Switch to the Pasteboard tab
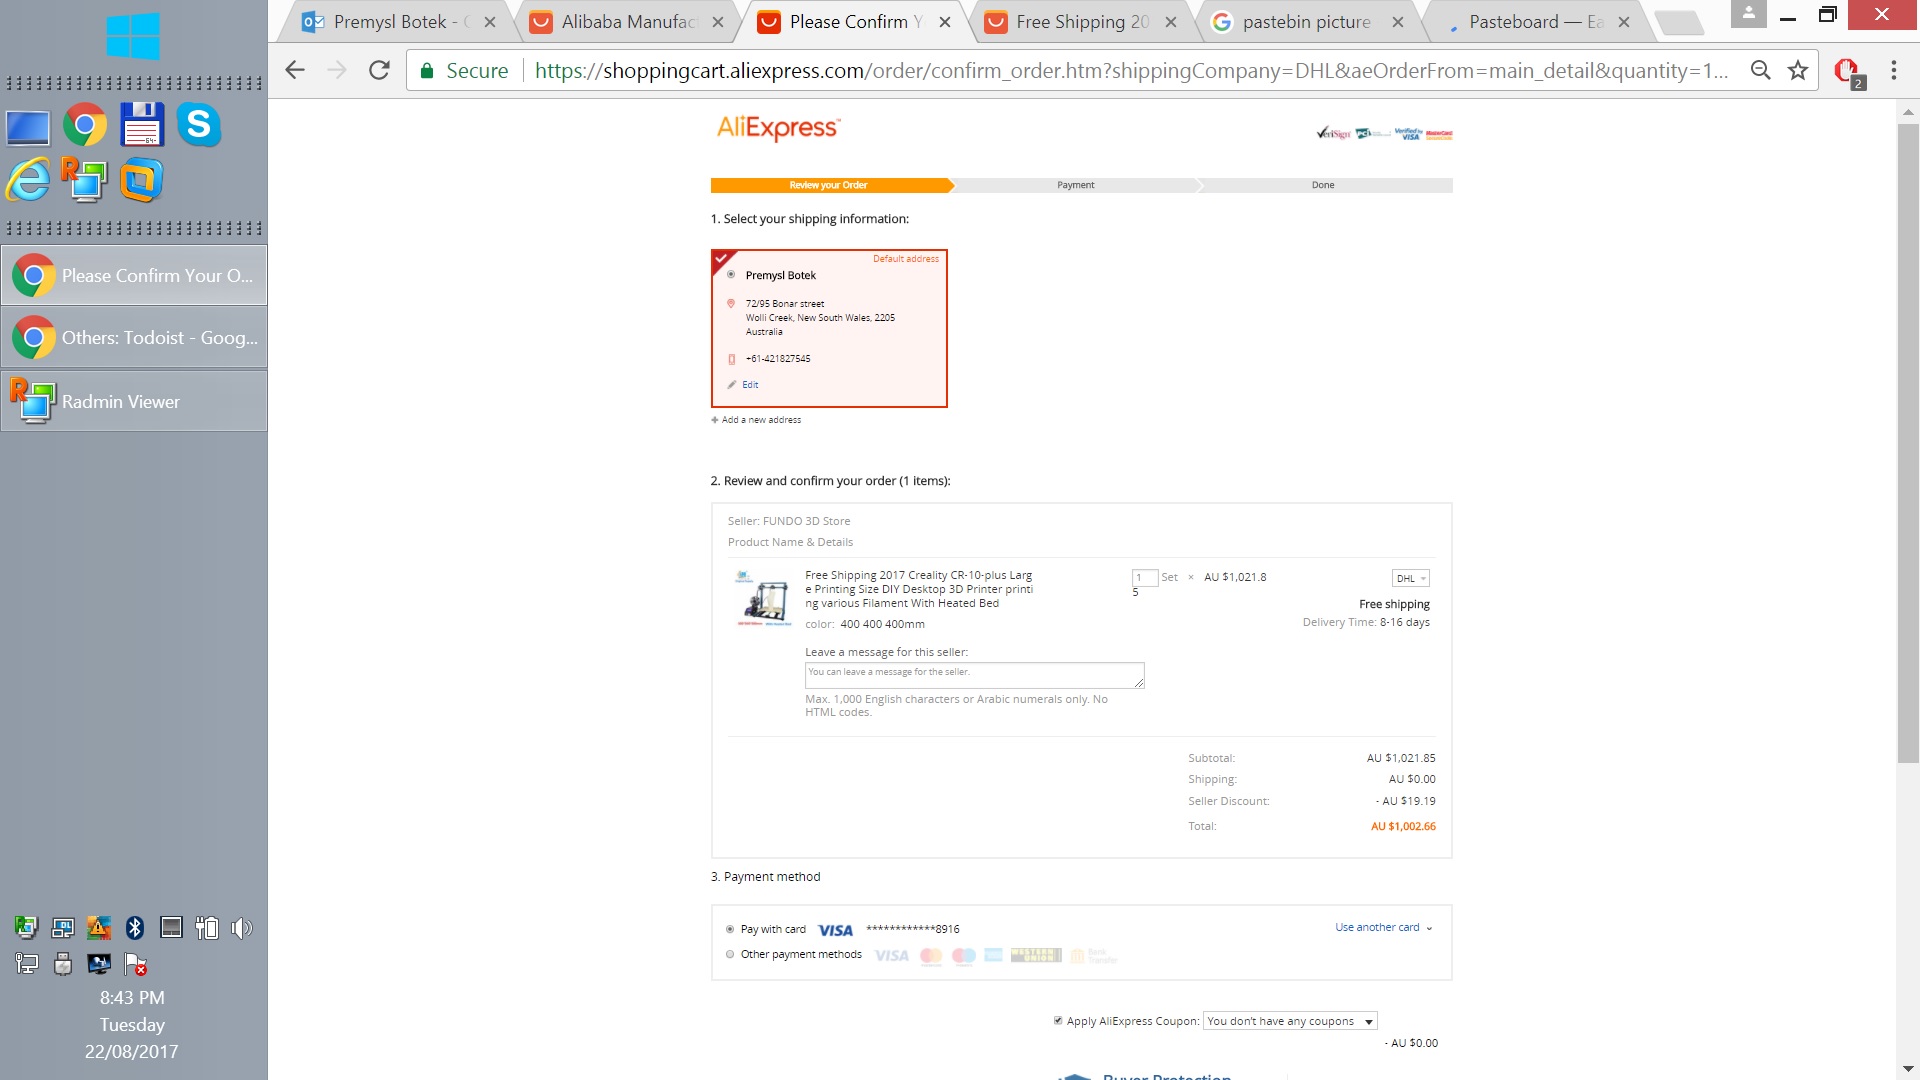1920x1080 pixels. tap(1535, 22)
